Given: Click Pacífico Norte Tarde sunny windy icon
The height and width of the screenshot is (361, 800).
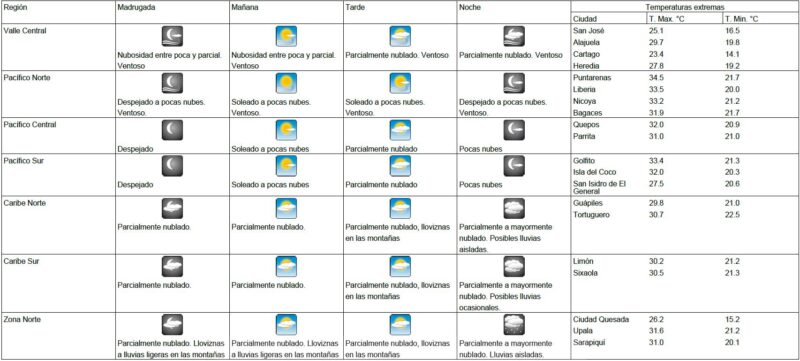Looking at the screenshot, I should [400, 83].
